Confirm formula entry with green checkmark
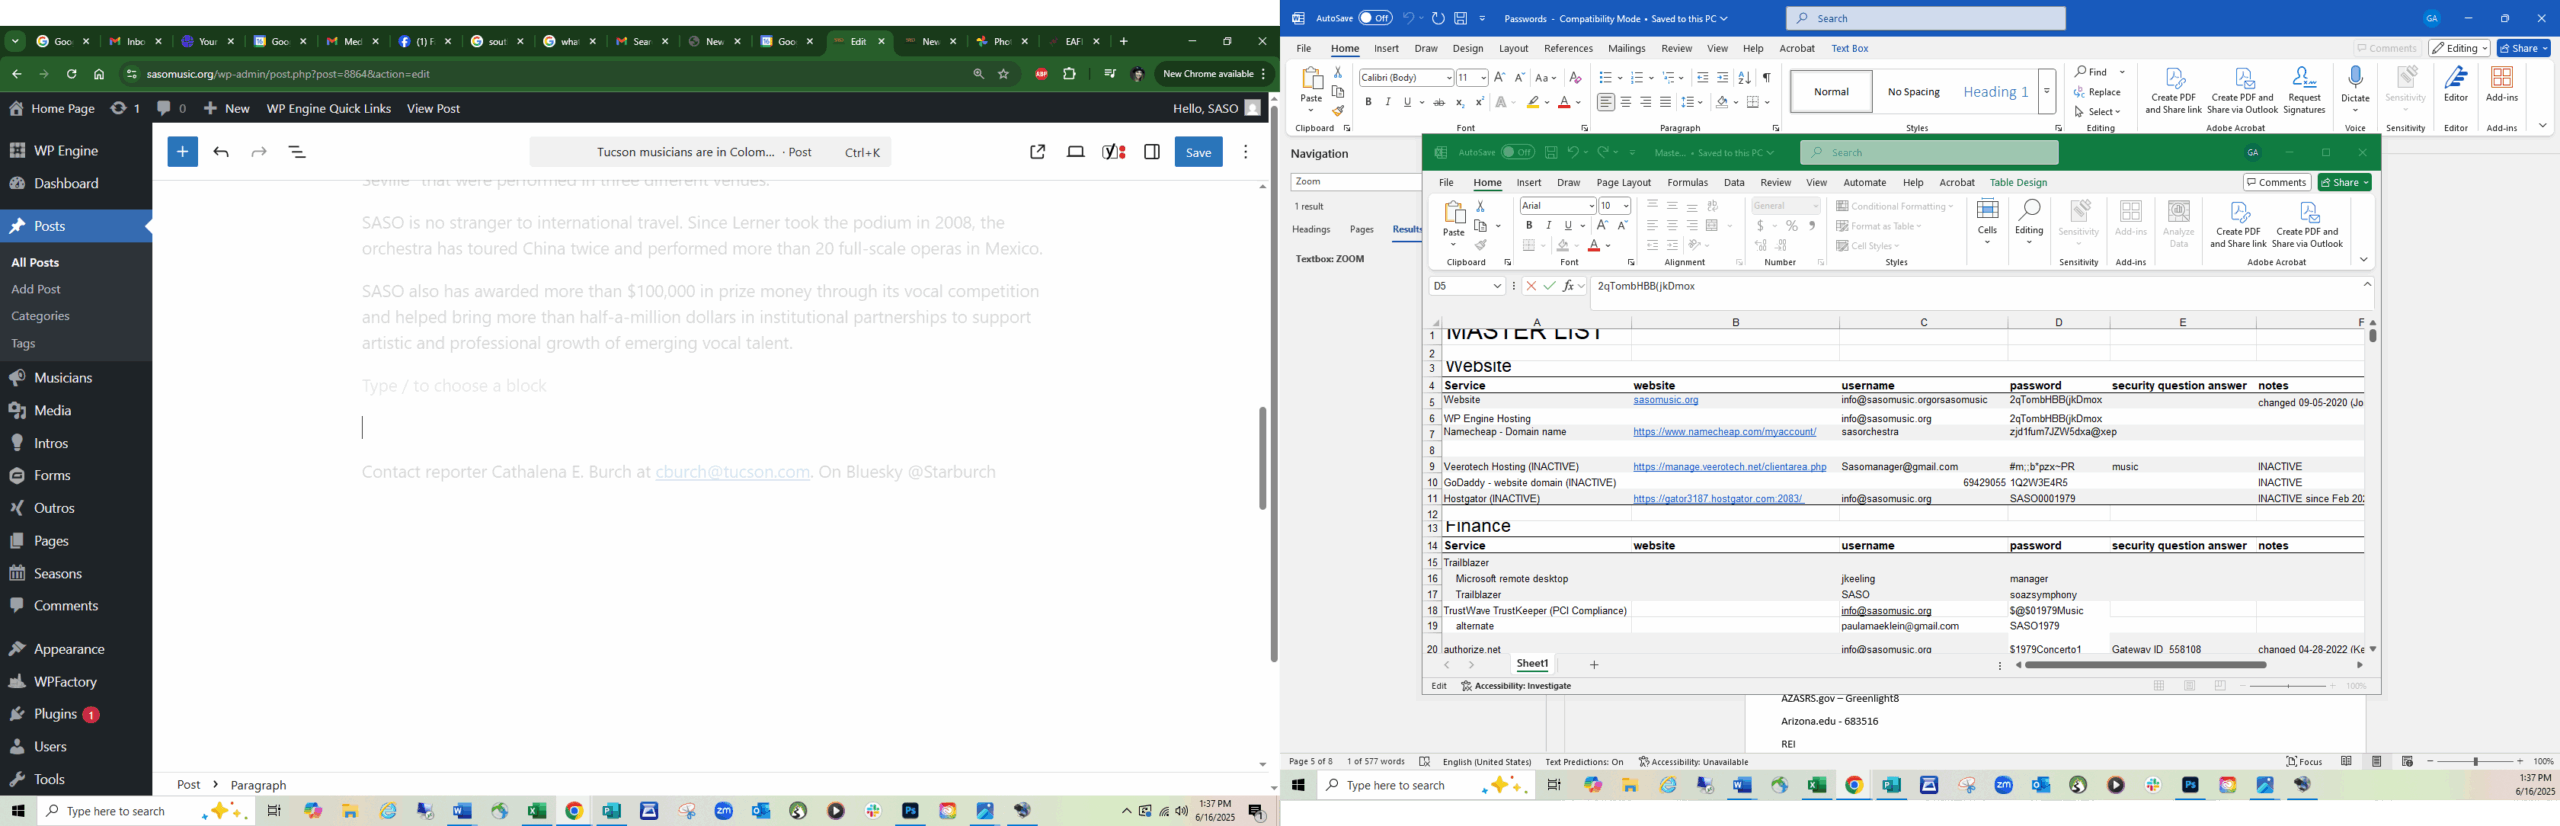This screenshot has height=826, width=2560. pos(1549,286)
